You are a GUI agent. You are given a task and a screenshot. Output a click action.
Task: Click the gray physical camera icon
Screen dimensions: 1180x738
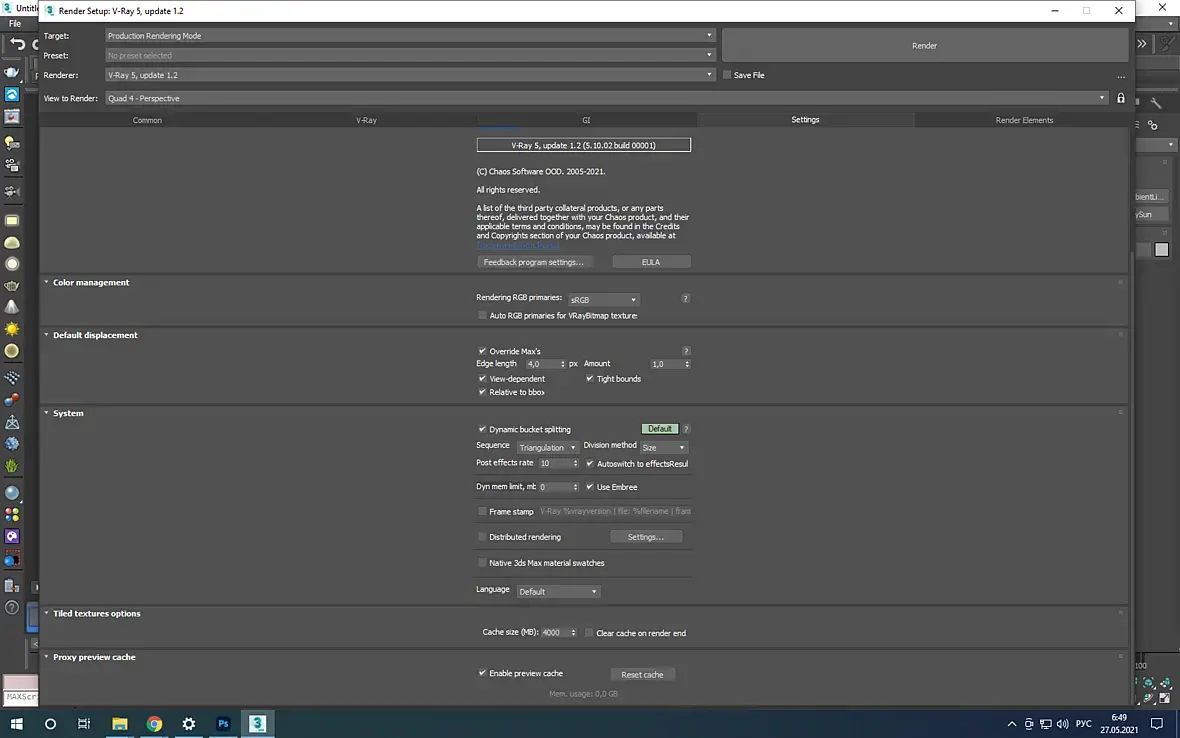tap(12, 191)
